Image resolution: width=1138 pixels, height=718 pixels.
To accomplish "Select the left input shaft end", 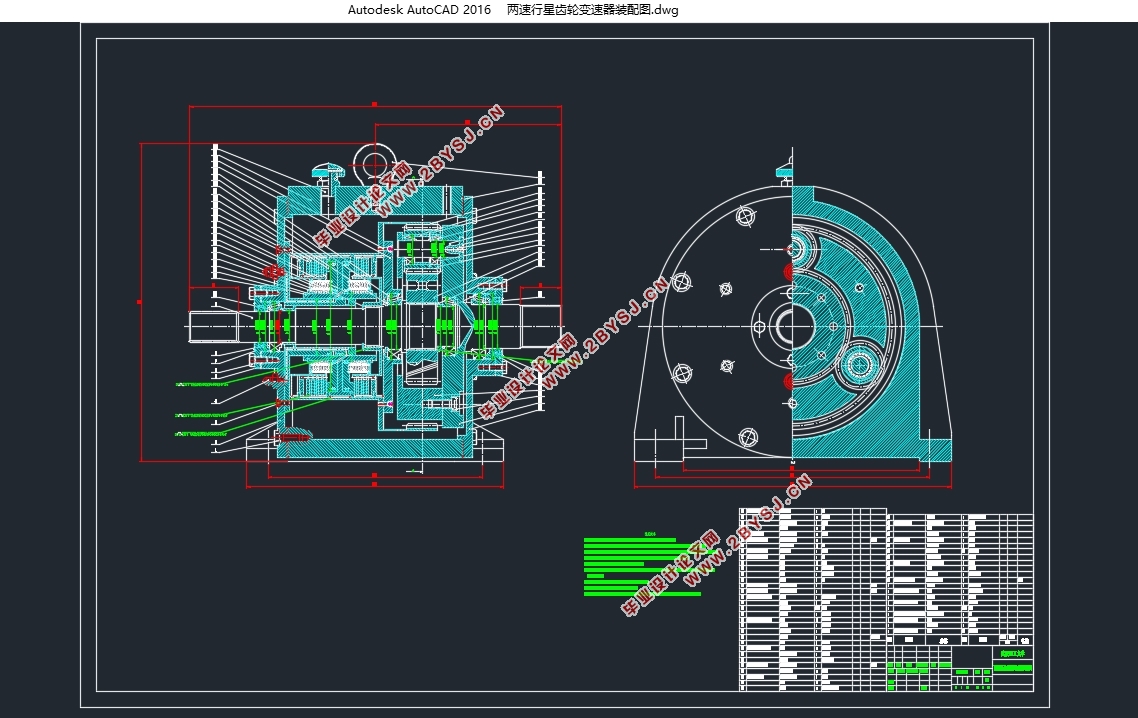I will 213,326.
